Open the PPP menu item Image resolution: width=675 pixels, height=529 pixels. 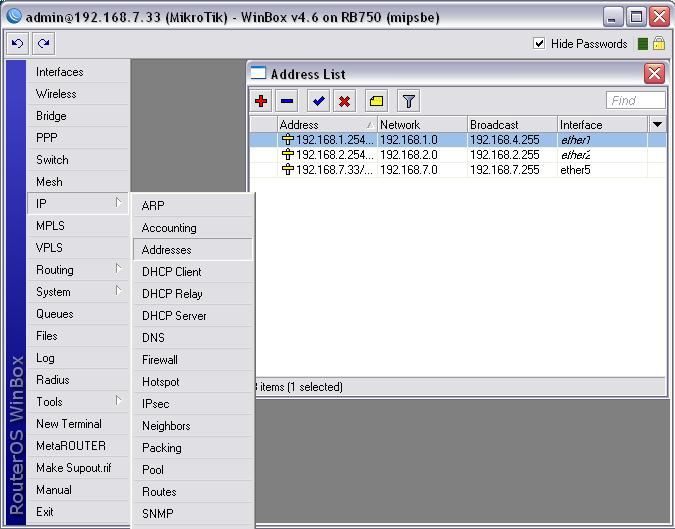pyautogui.click(x=78, y=138)
